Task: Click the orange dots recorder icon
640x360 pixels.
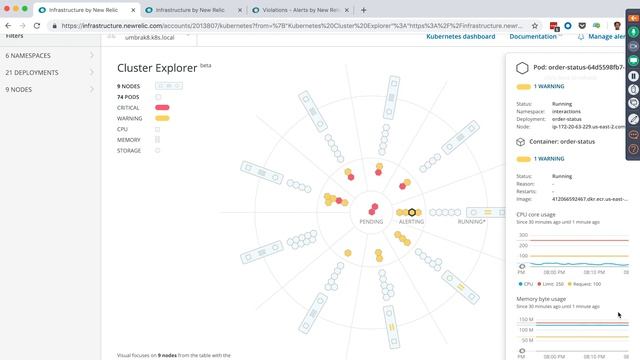Action: [633, 134]
